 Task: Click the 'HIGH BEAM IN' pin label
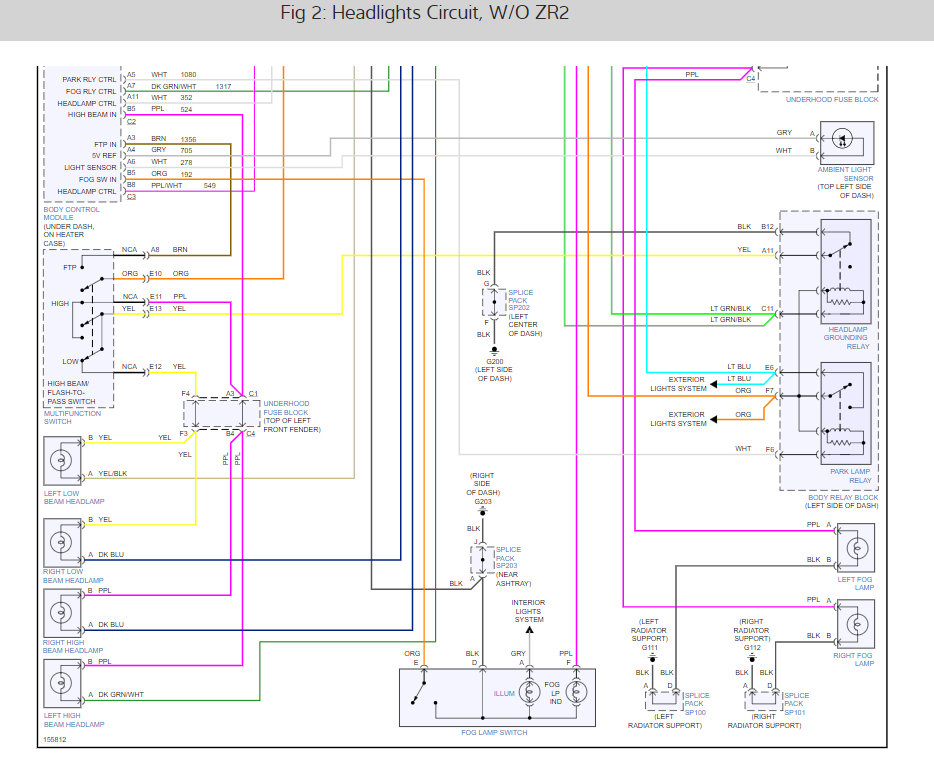click(x=92, y=114)
